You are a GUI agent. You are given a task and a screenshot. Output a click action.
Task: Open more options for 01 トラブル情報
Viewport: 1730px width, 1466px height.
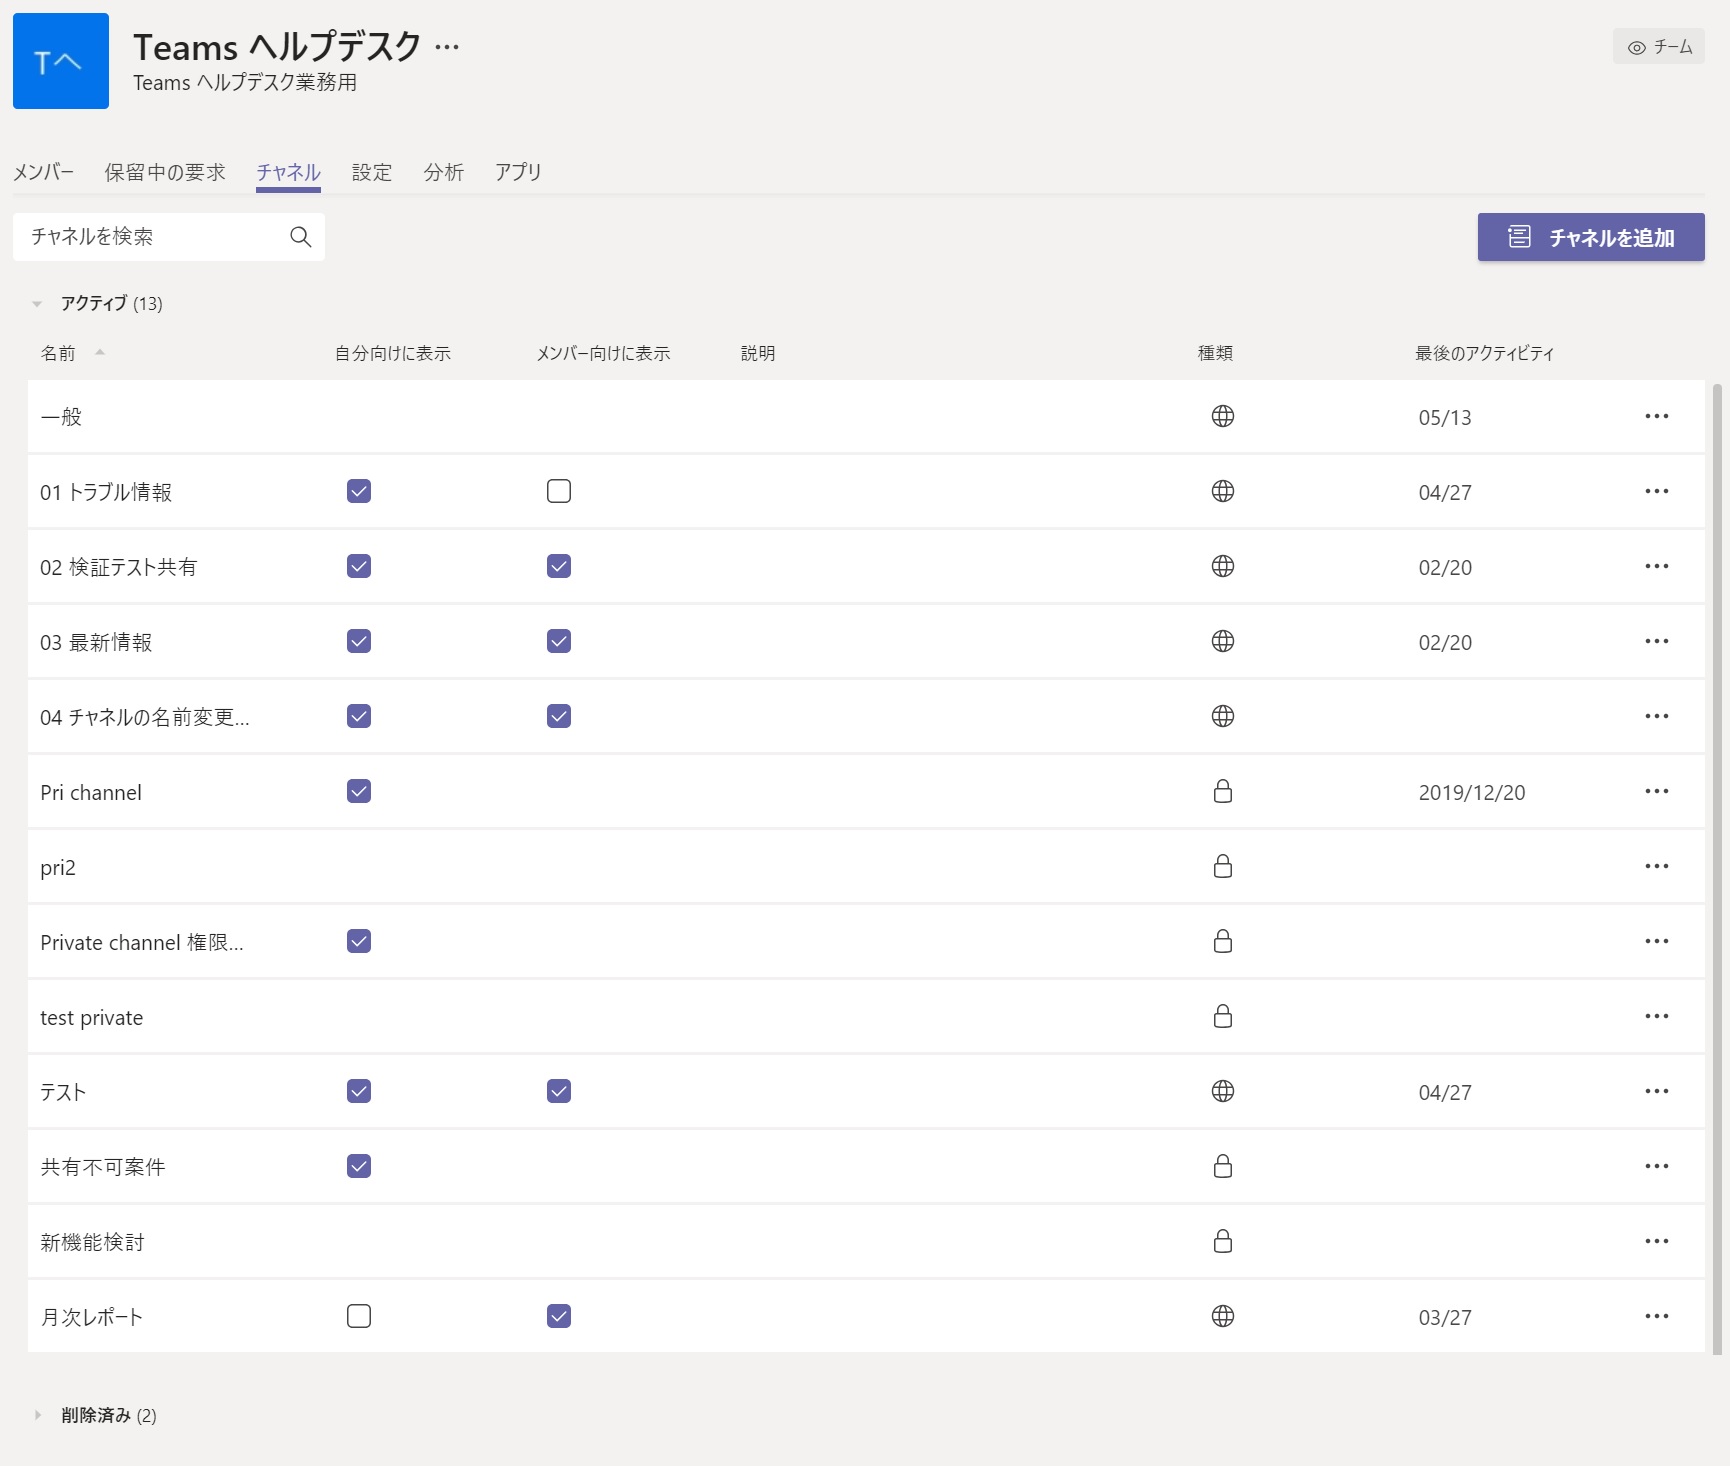1656,491
